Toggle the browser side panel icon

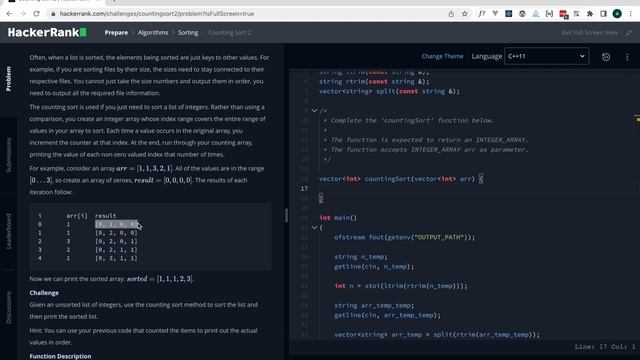pos(603,14)
